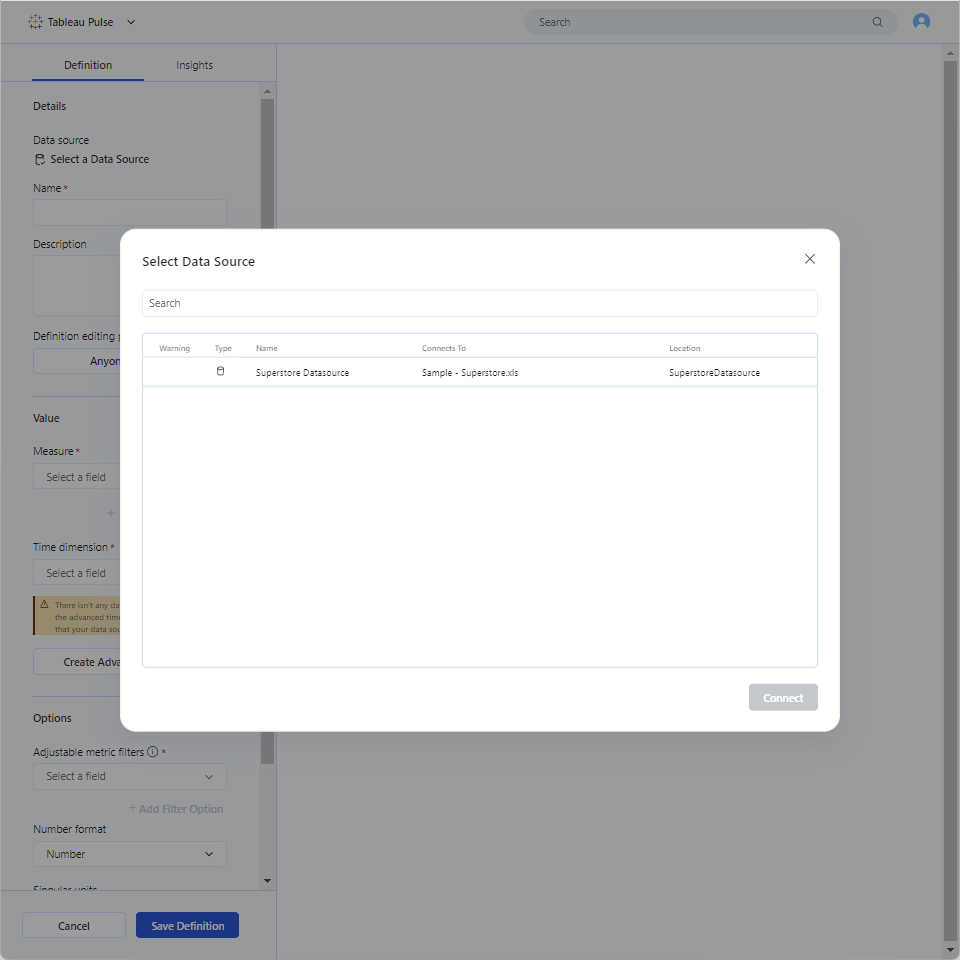
Task: Click the Anyone editing option button
Action: [77, 361]
